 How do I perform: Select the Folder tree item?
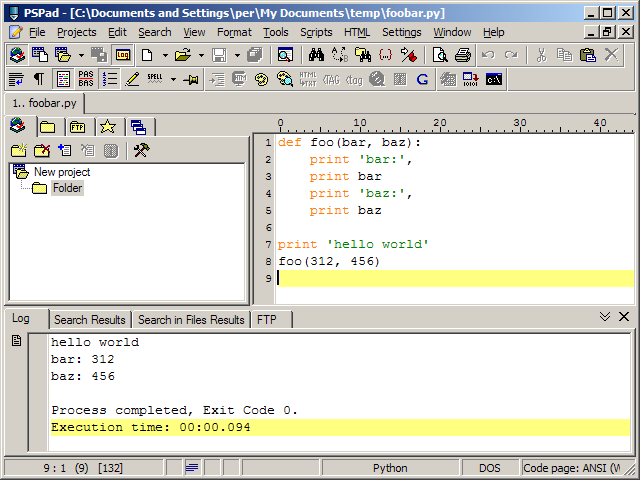(67, 188)
